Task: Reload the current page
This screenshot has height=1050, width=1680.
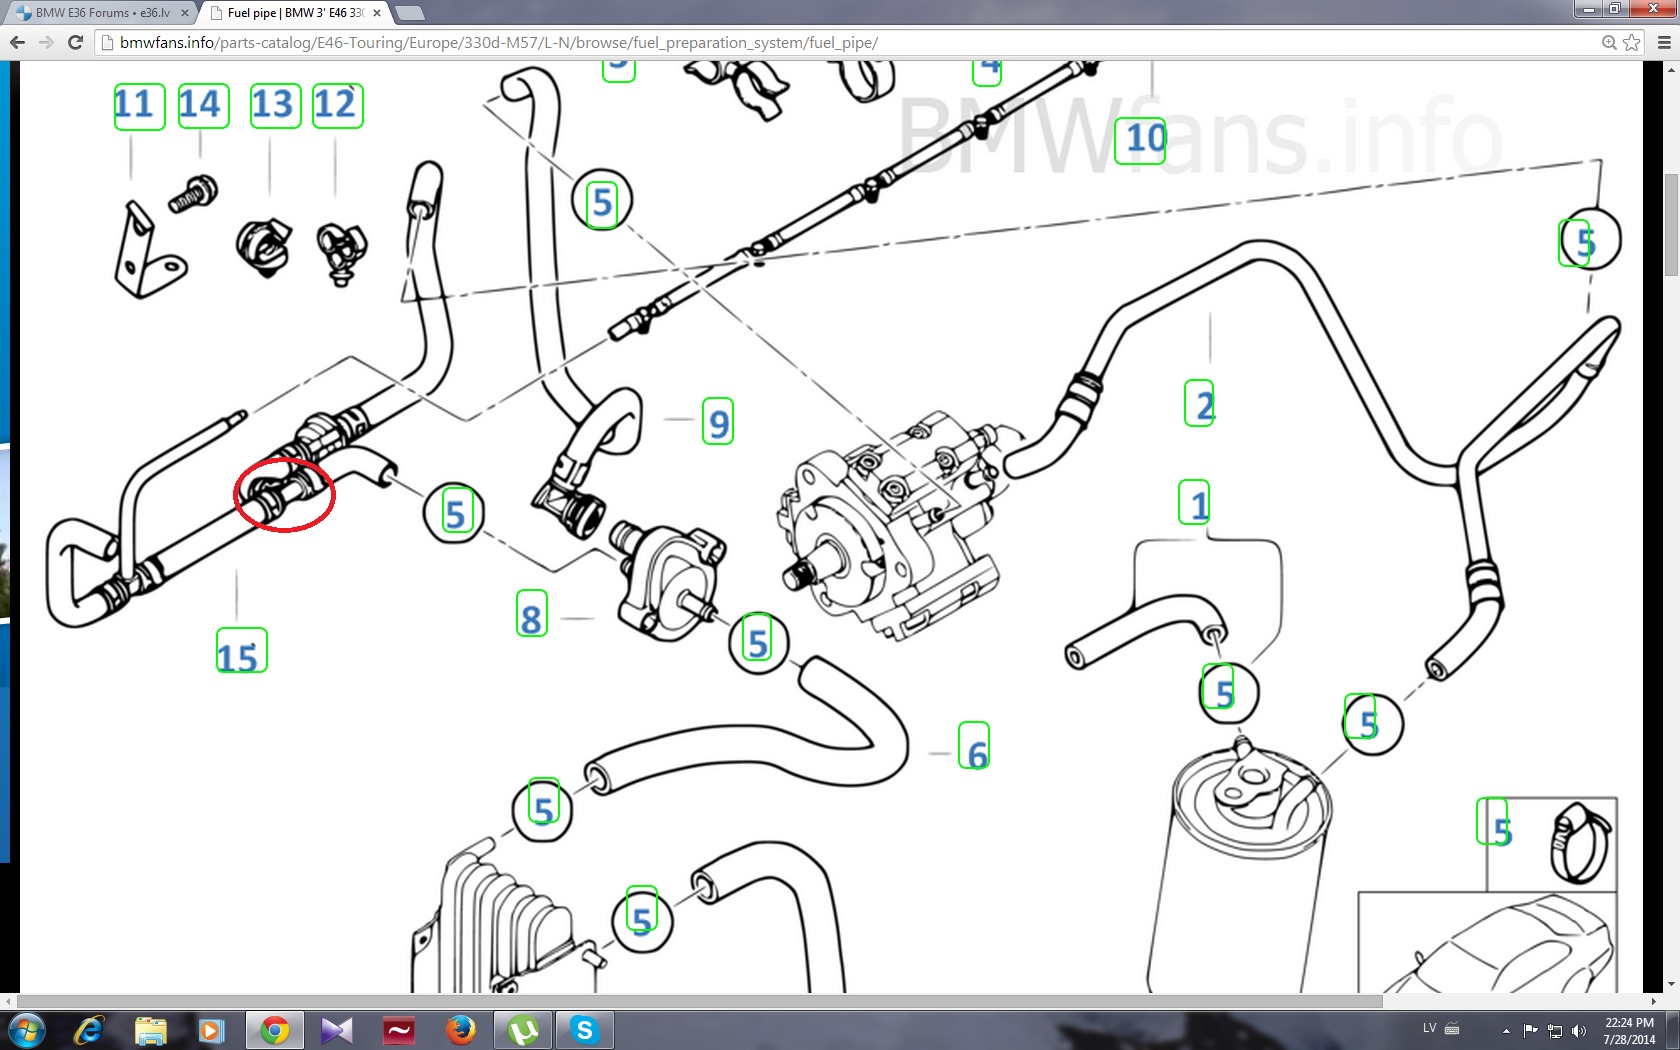Action: coord(75,42)
